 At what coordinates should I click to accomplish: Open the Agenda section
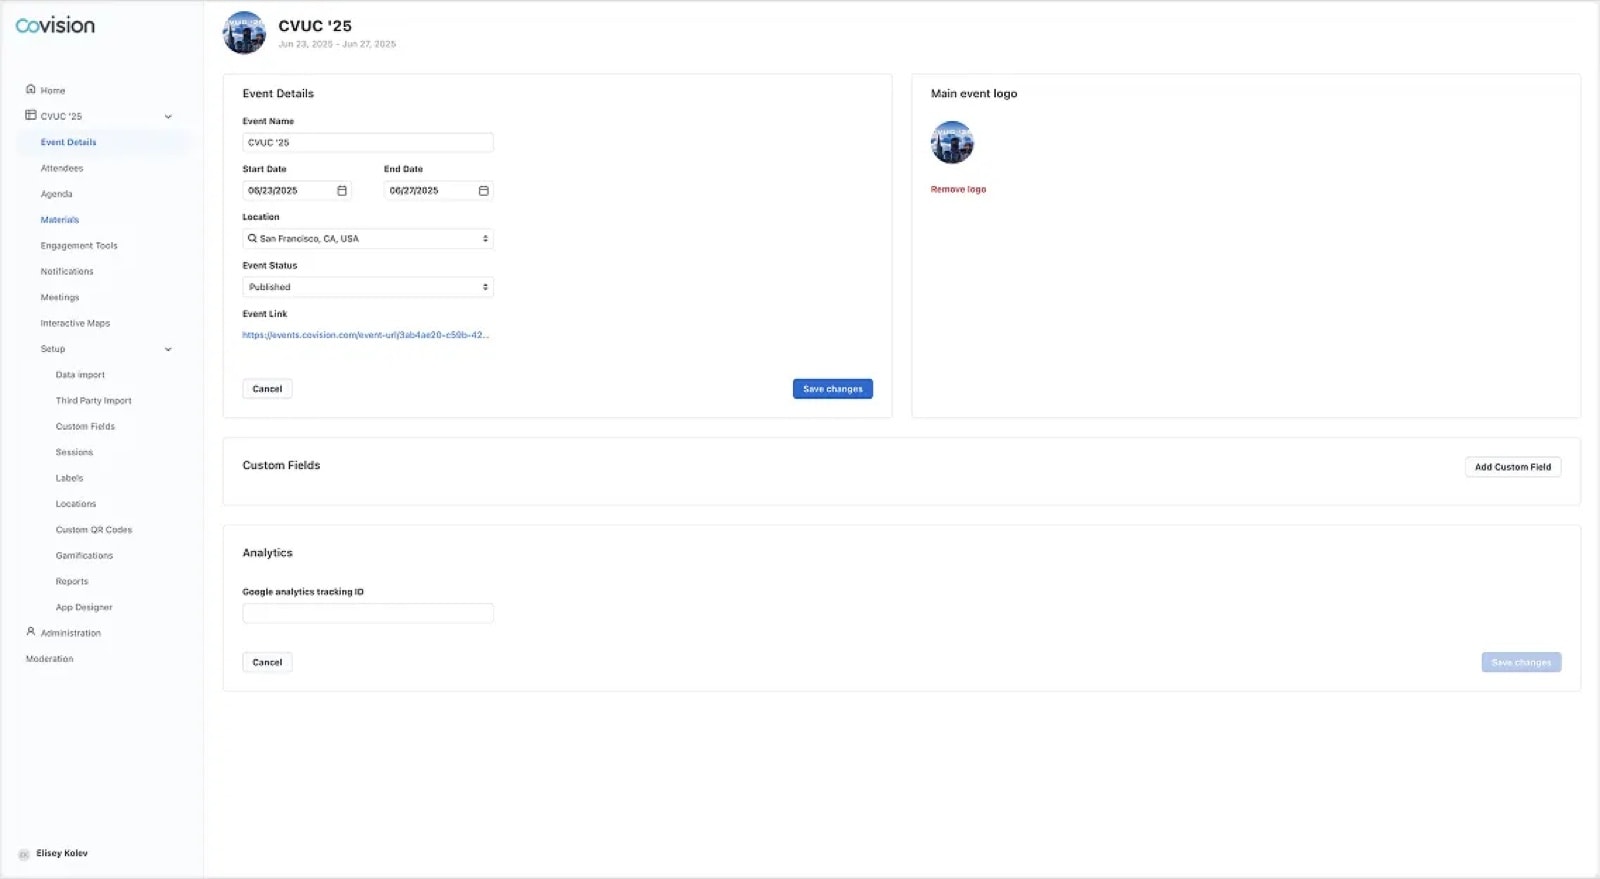tap(57, 194)
